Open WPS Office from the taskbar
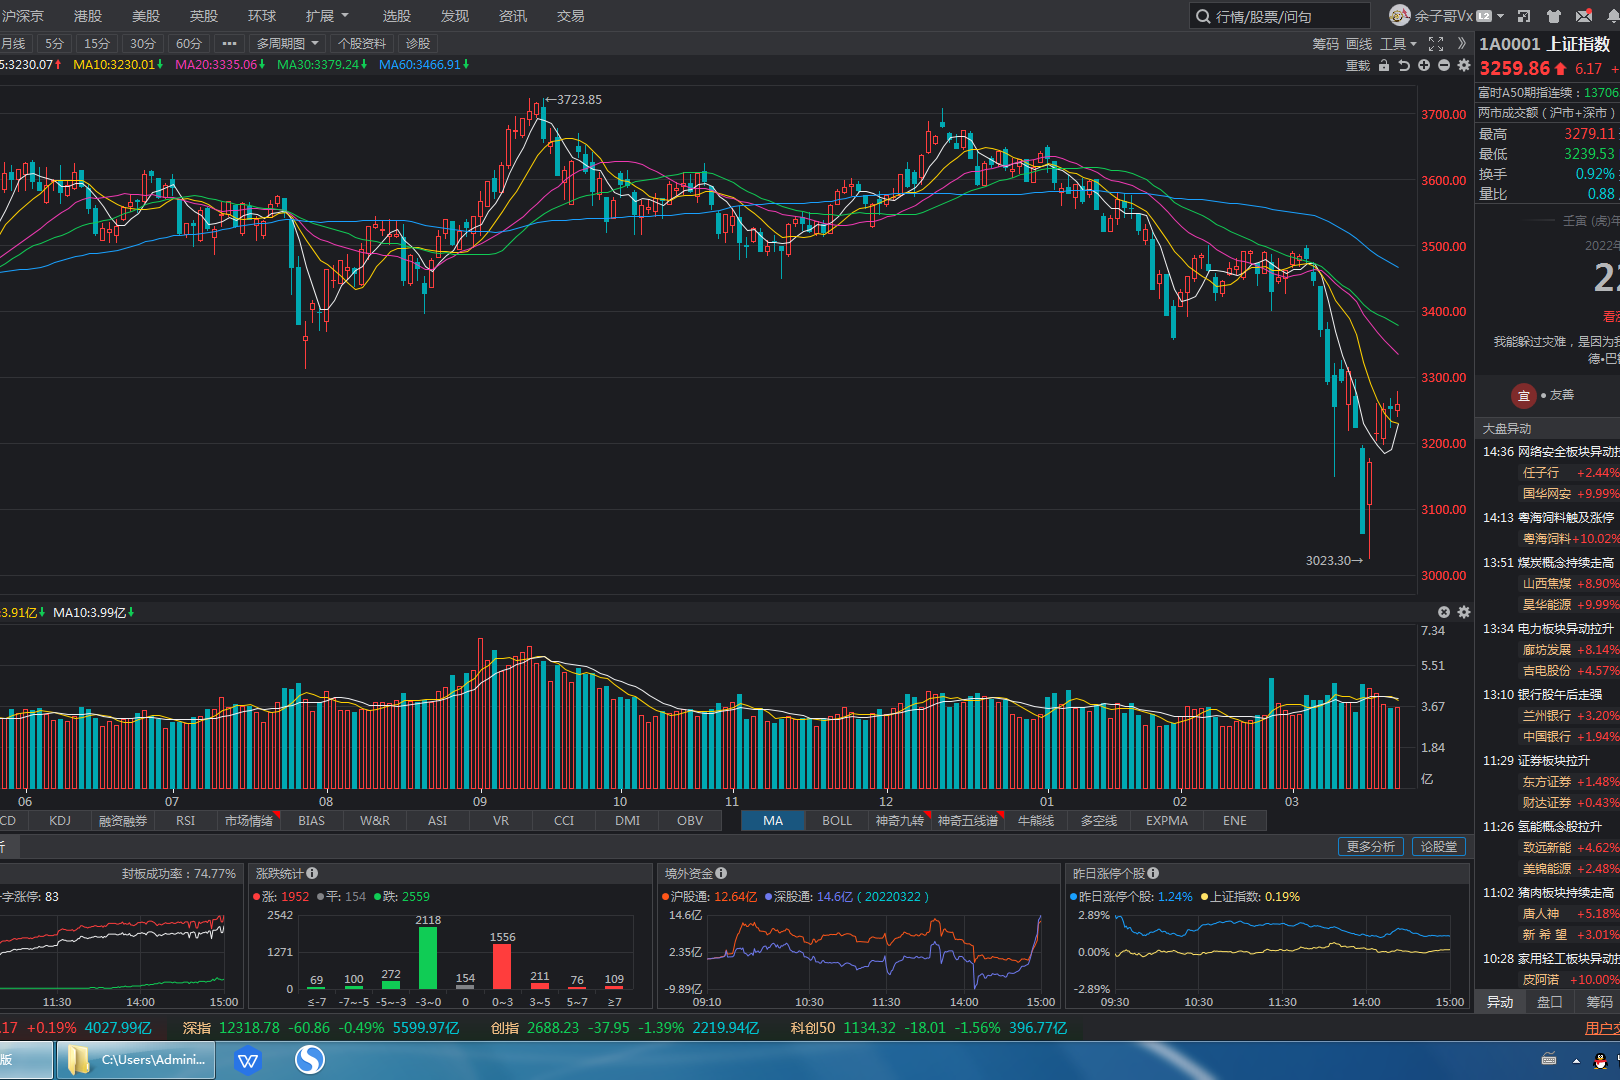 coord(248,1060)
